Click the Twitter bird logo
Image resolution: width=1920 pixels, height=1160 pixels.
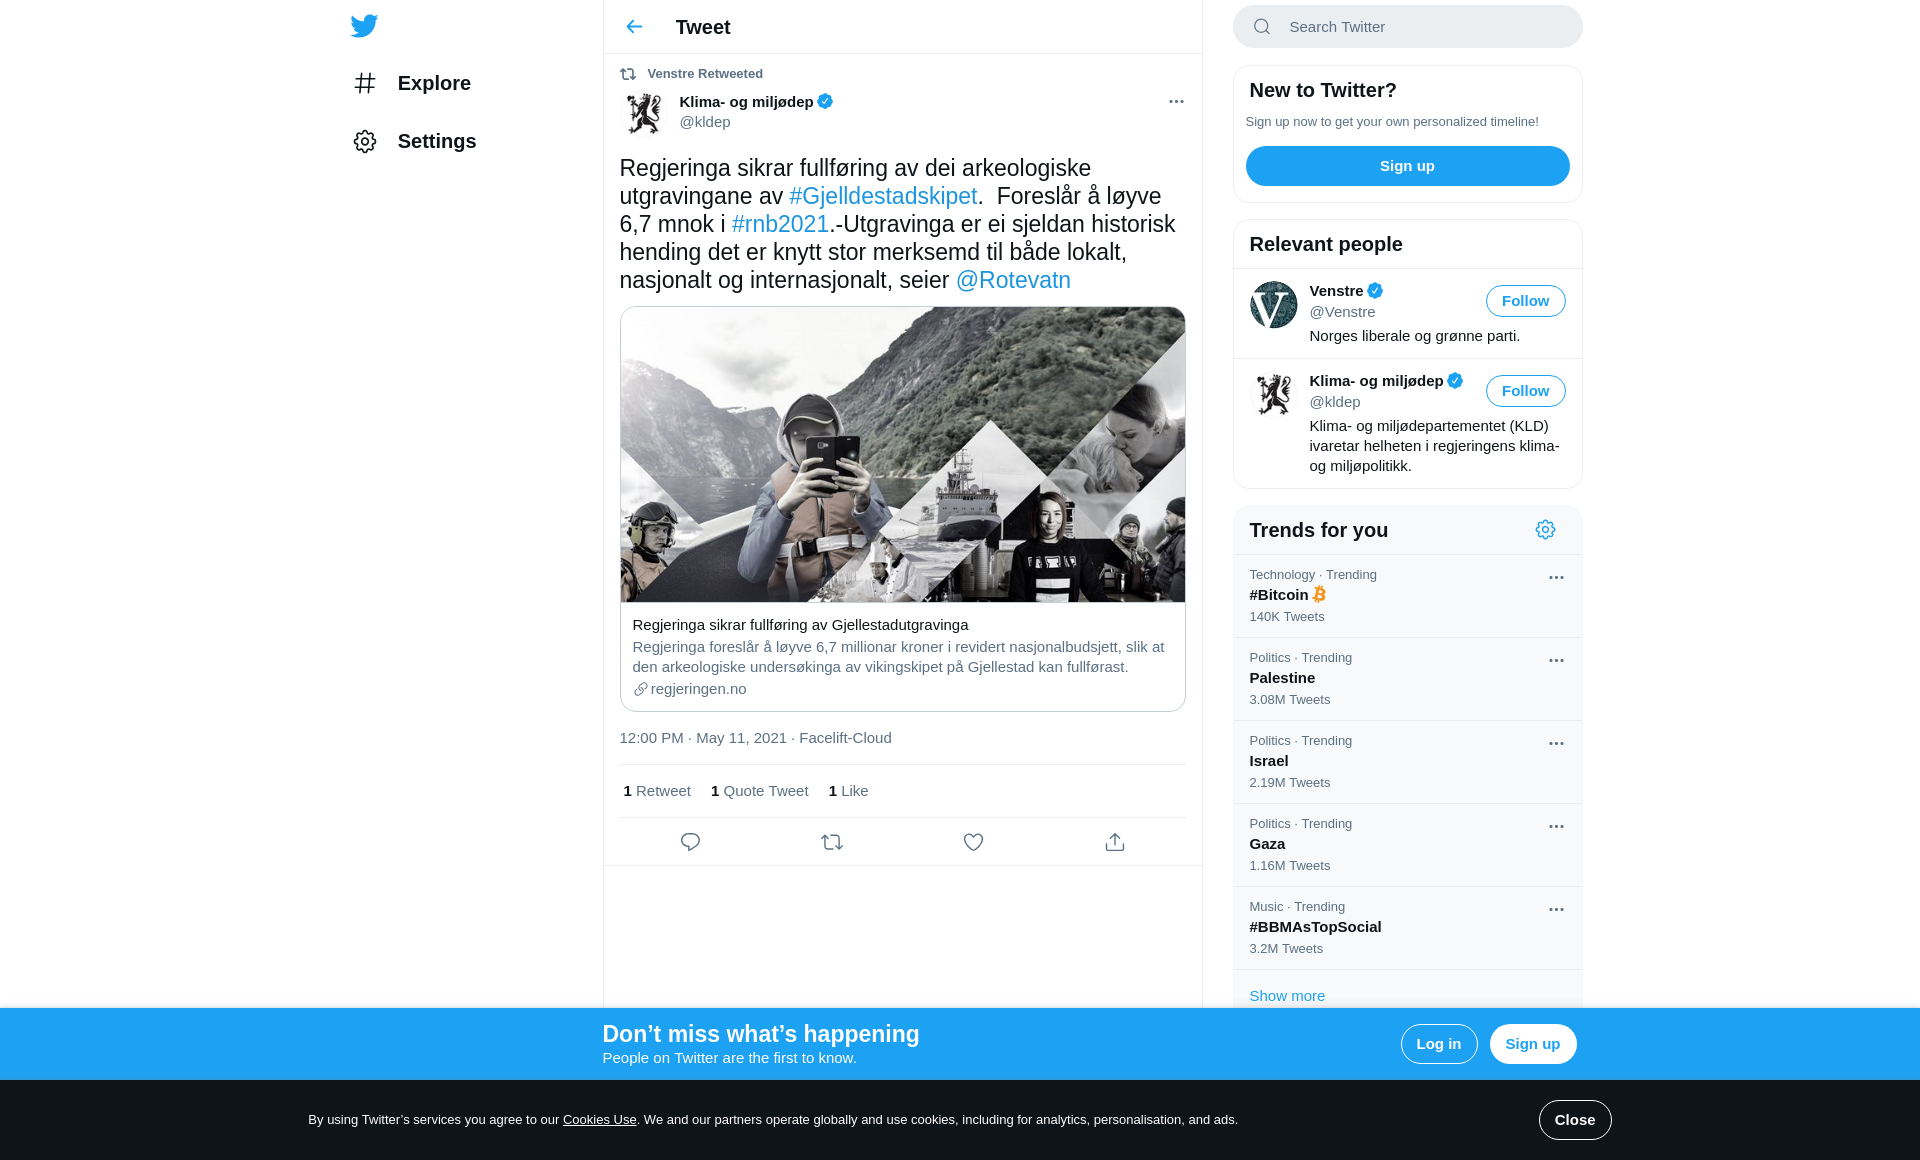pyautogui.click(x=364, y=26)
